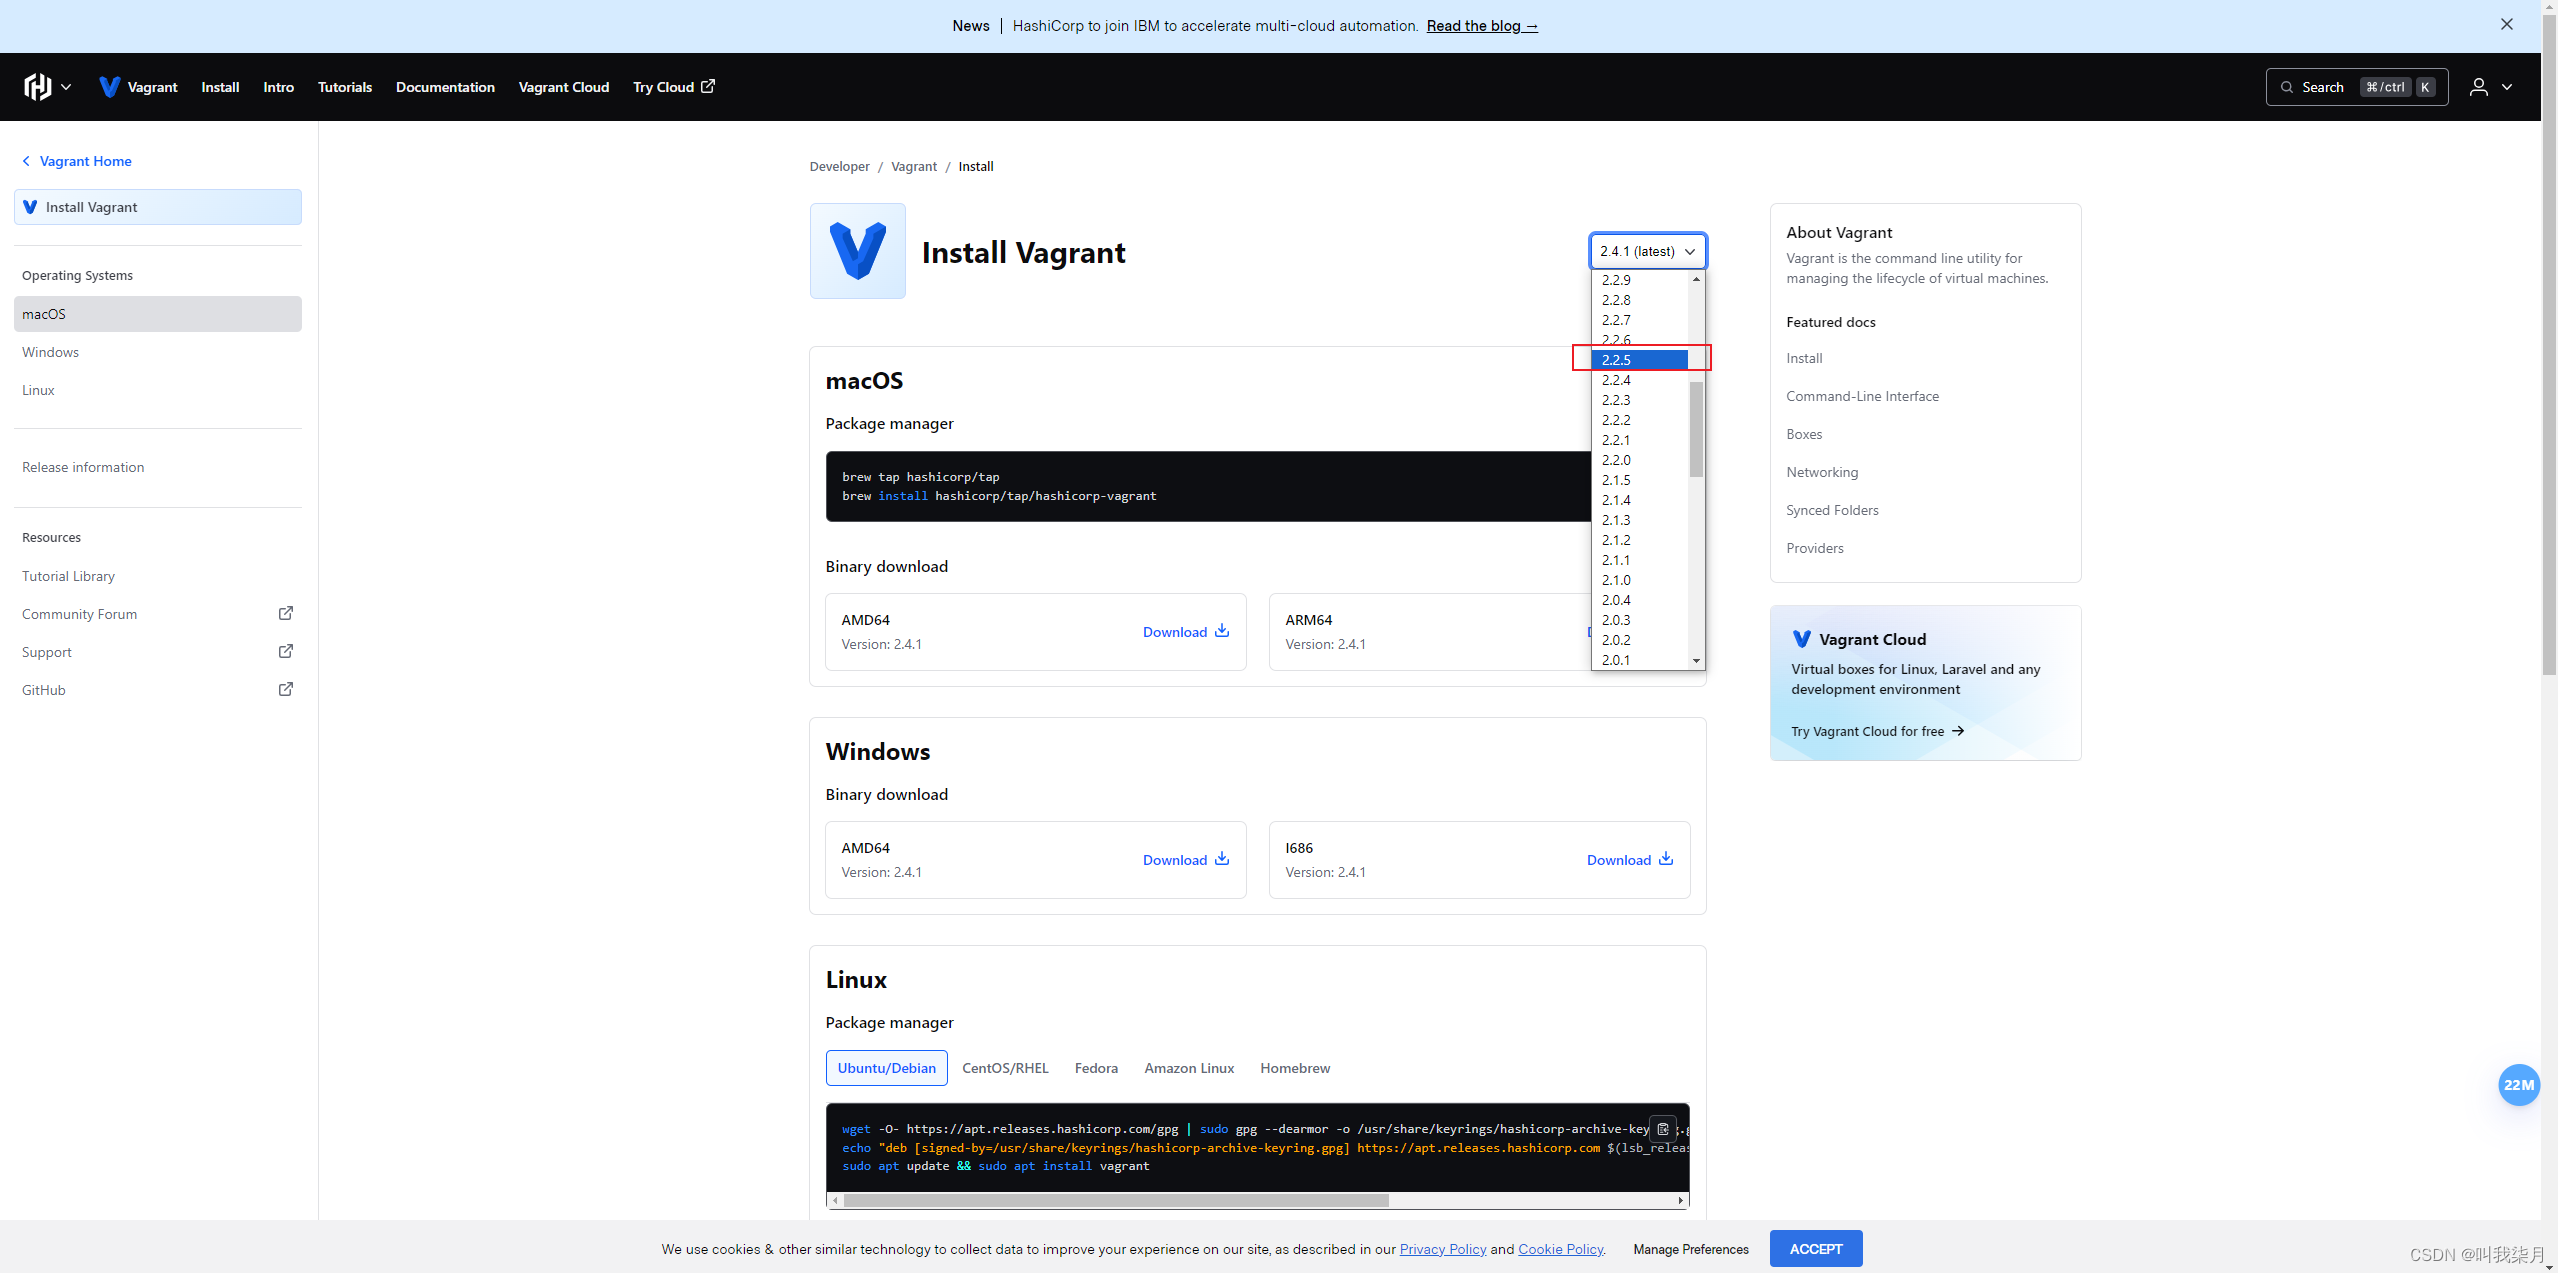Image resolution: width=2558 pixels, height=1273 pixels.
Task: Click the search magnifier icon
Action: tap(2287, 87)
